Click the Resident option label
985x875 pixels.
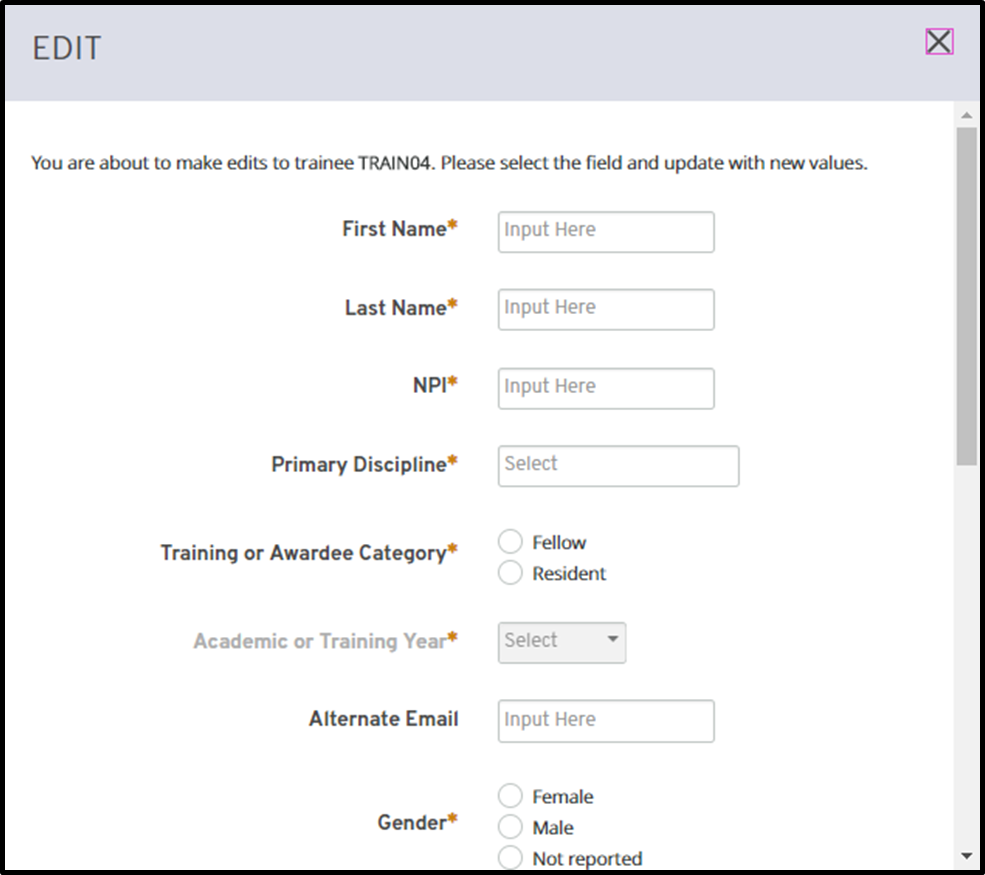pyautogui.click(x=569, y=574)
